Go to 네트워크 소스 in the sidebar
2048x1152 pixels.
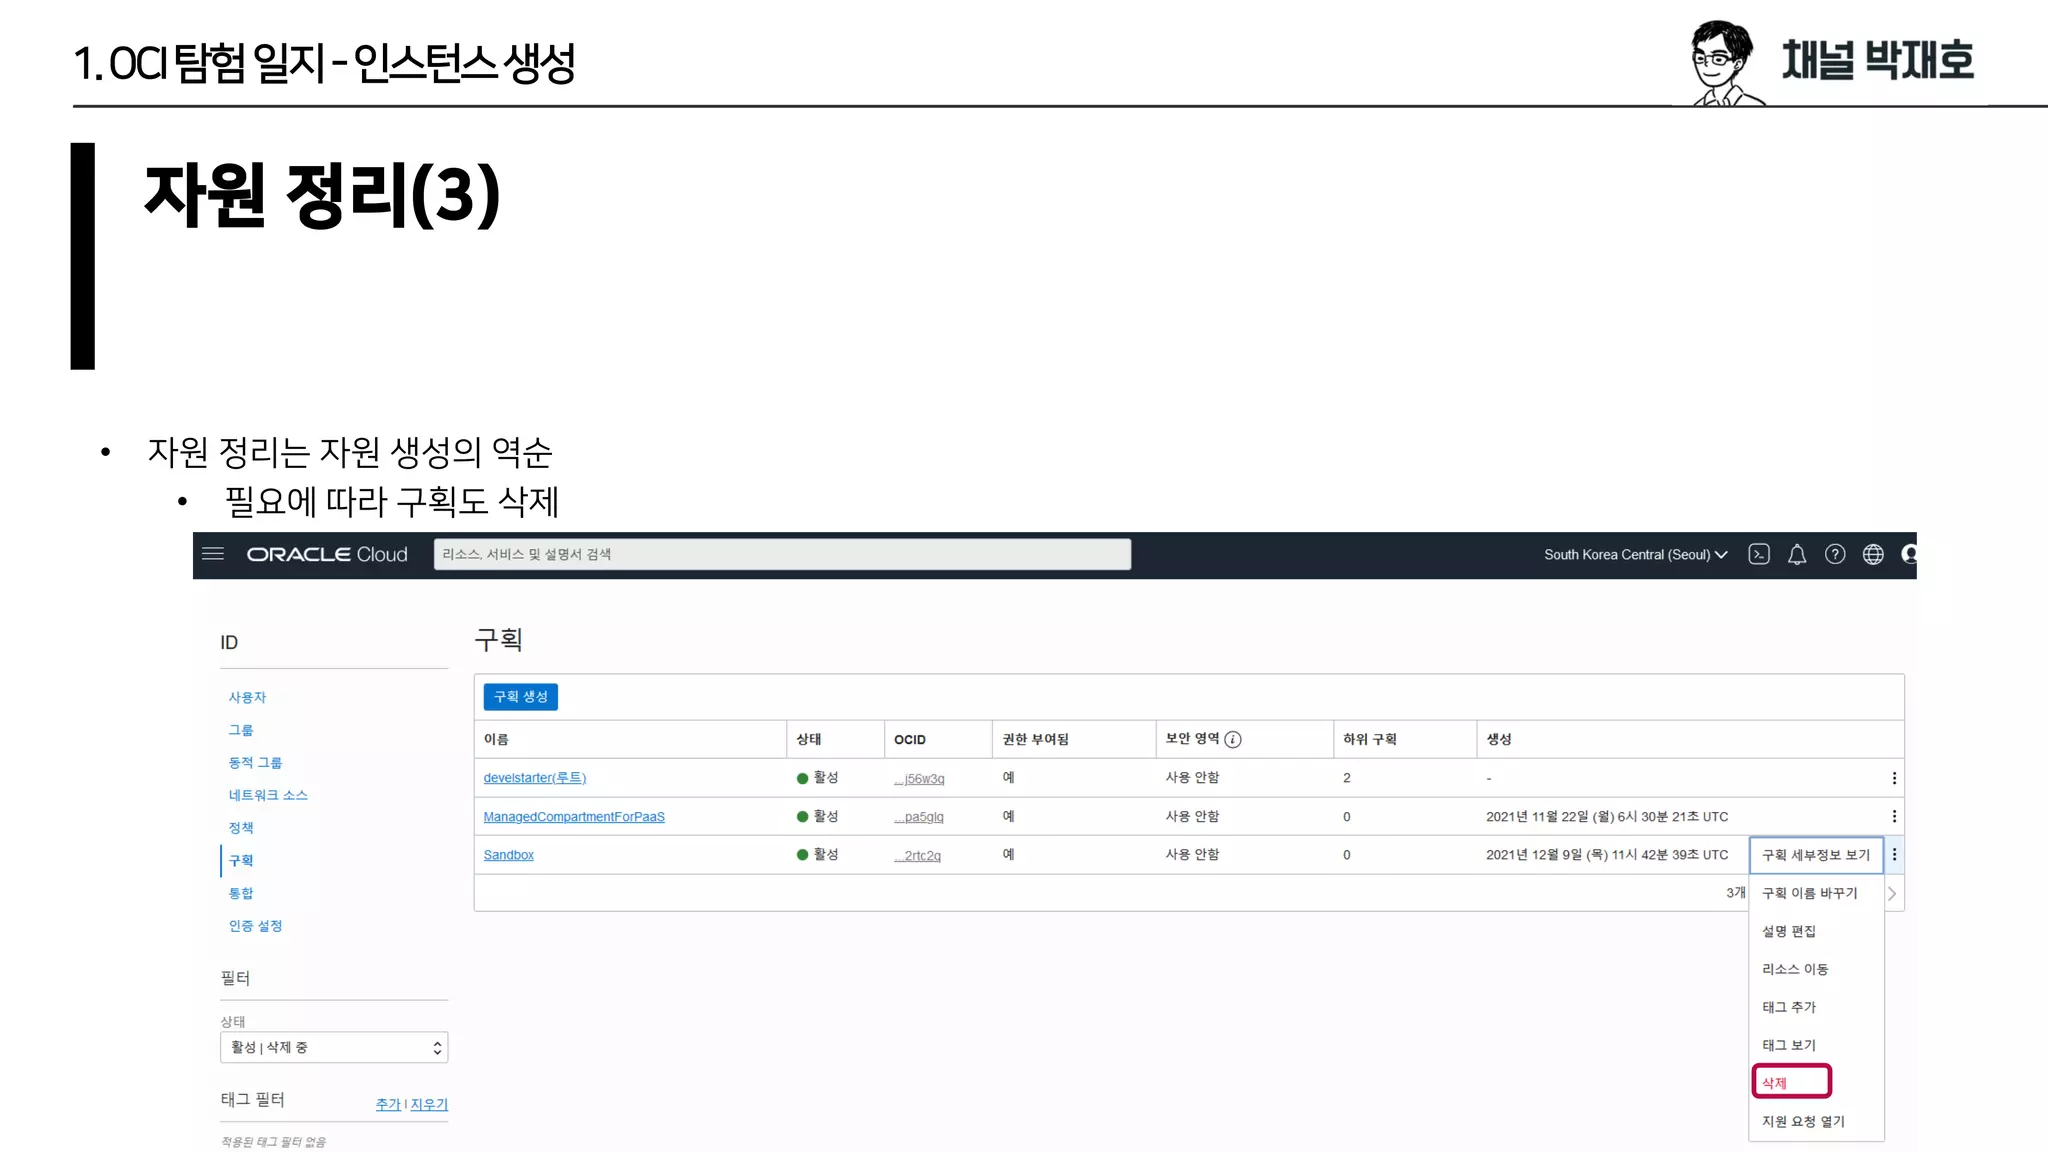[x=268, y=795]
